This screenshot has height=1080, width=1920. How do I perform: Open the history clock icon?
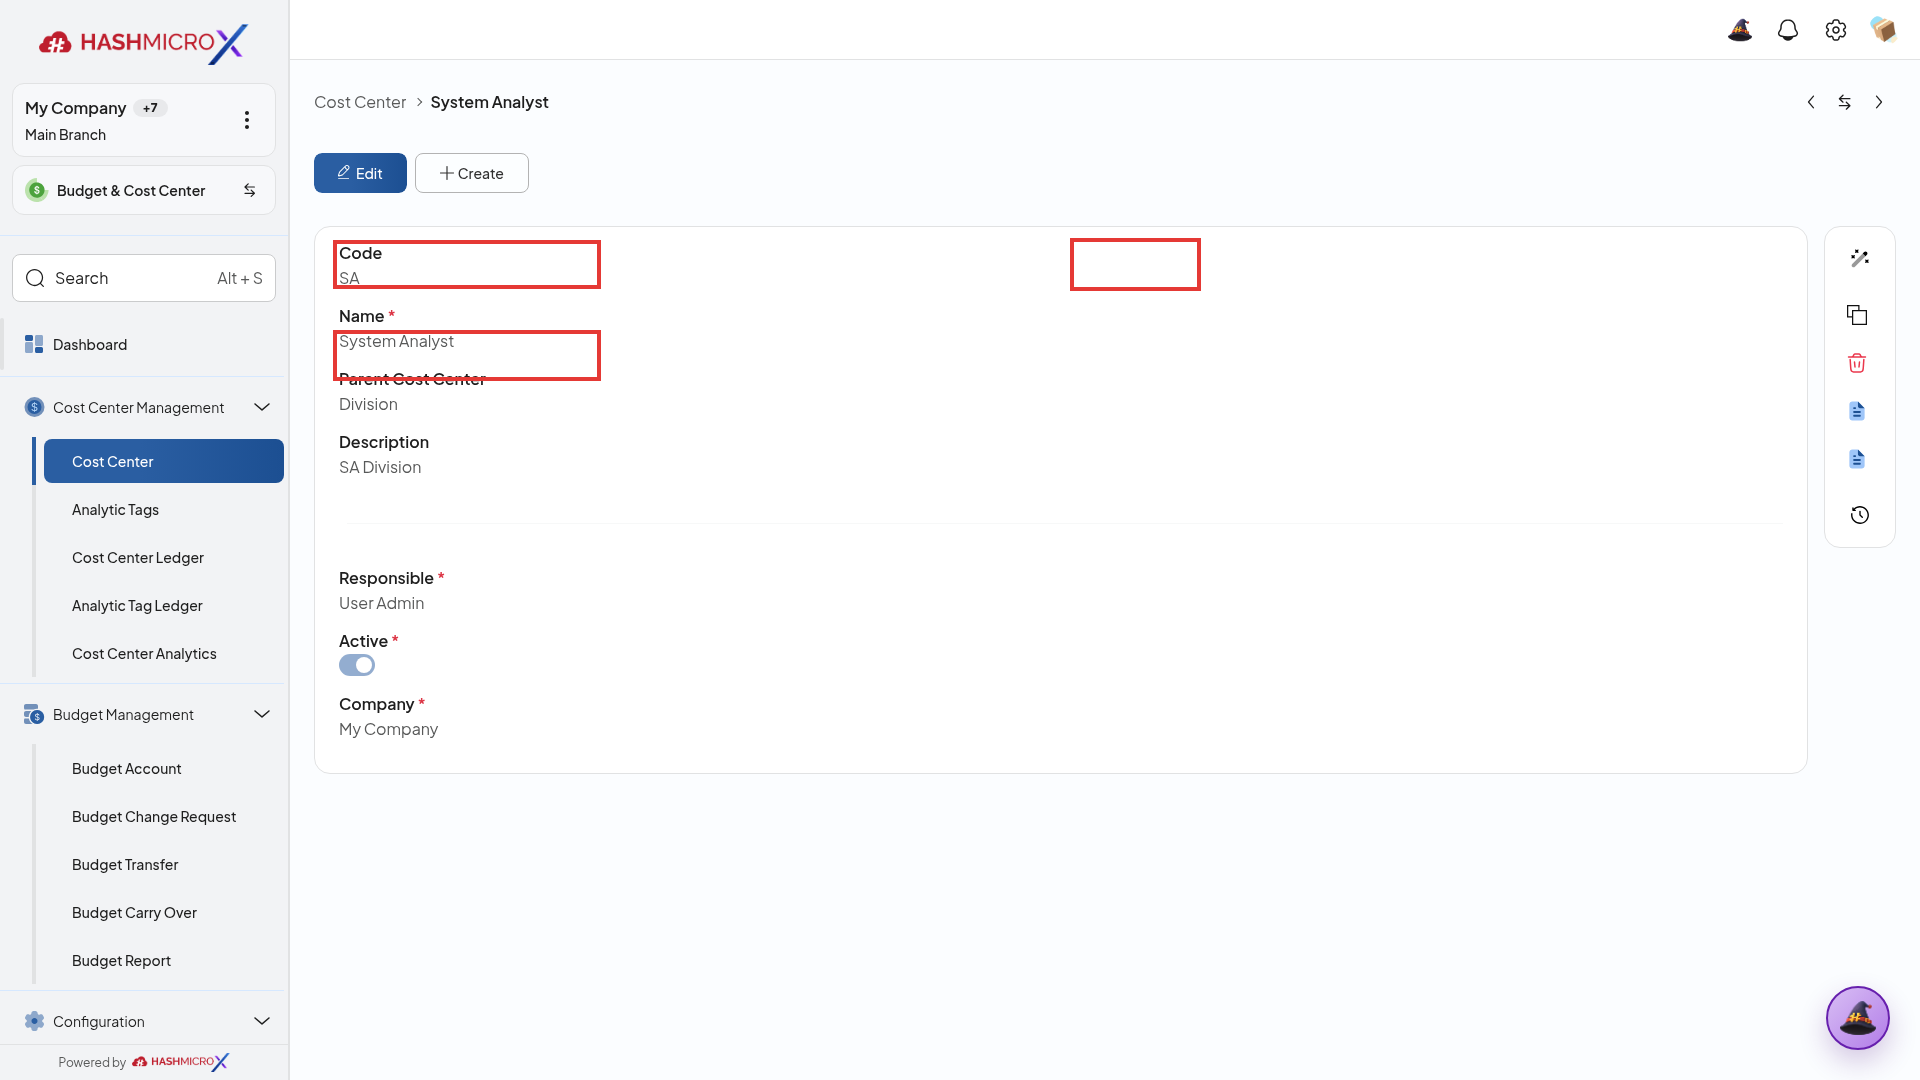click(1859, 515)
